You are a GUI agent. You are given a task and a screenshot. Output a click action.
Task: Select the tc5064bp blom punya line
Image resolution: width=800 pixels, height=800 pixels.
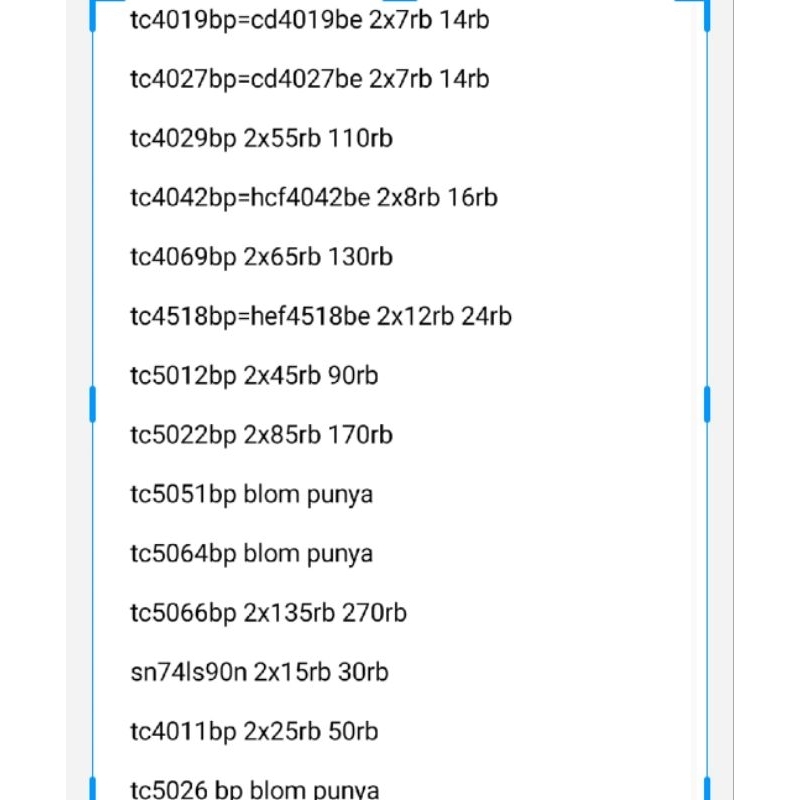[x=251, y=554]
